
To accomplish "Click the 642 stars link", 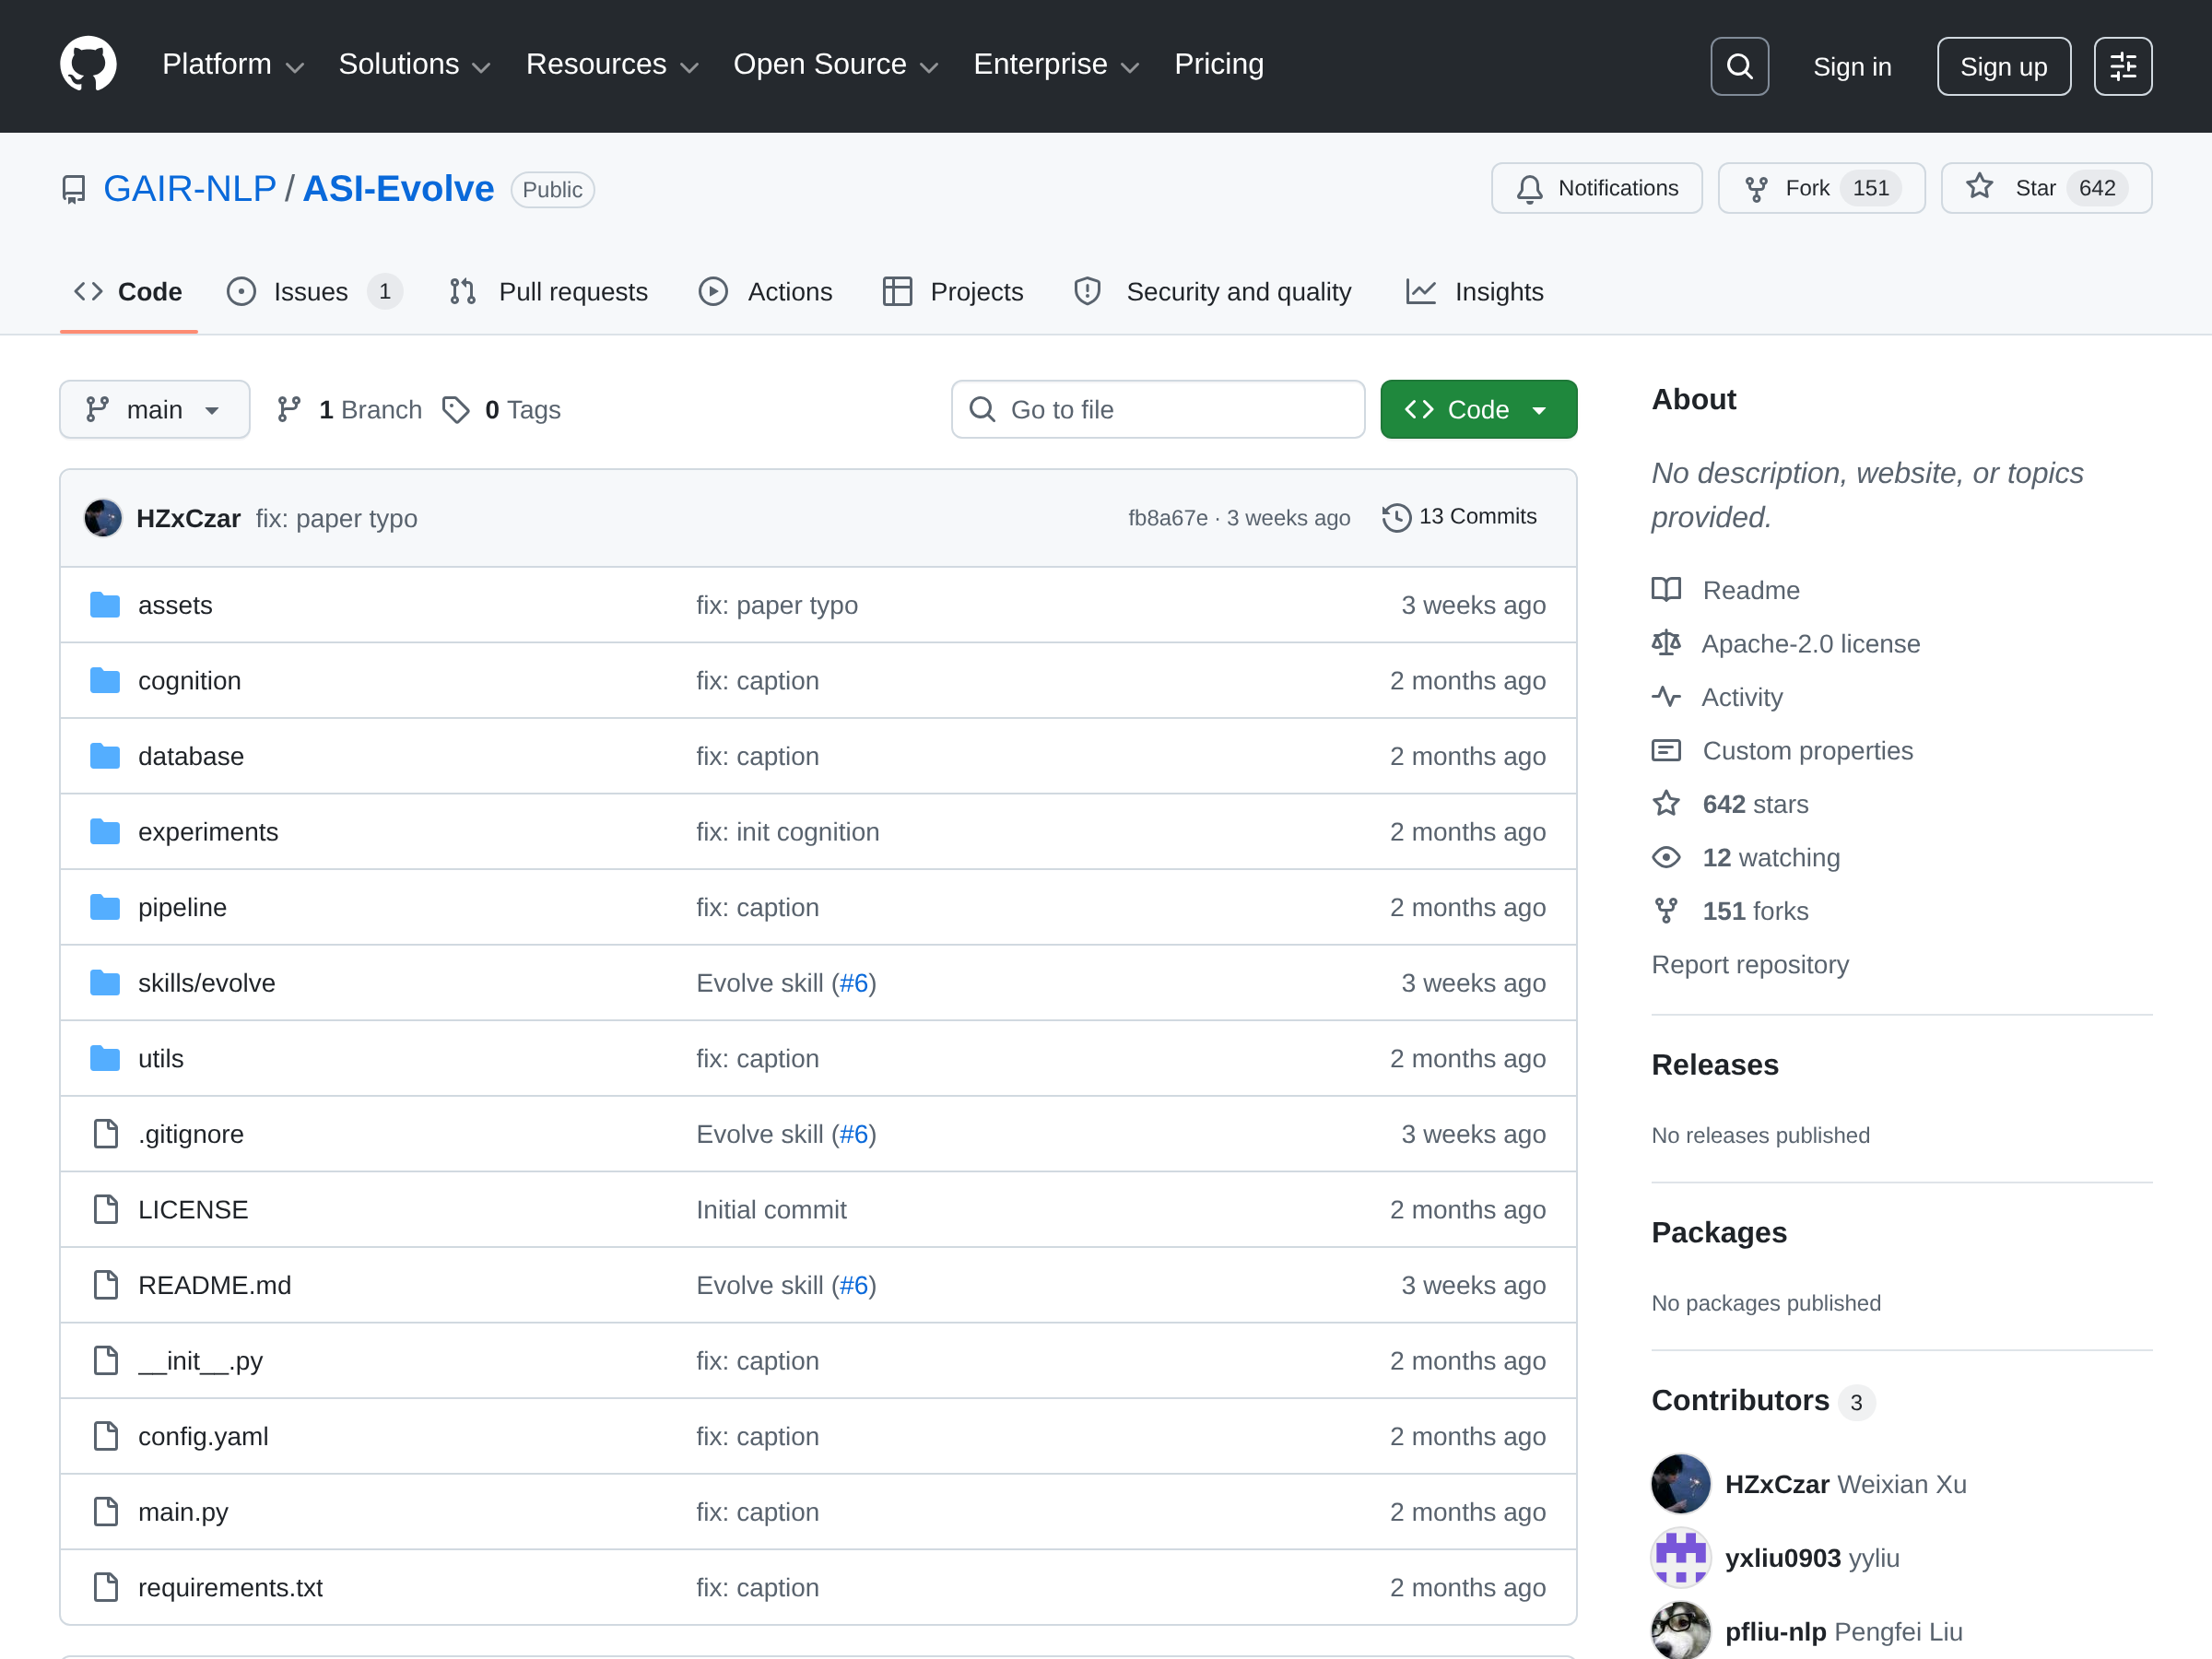I will [x=1755, y=804].
